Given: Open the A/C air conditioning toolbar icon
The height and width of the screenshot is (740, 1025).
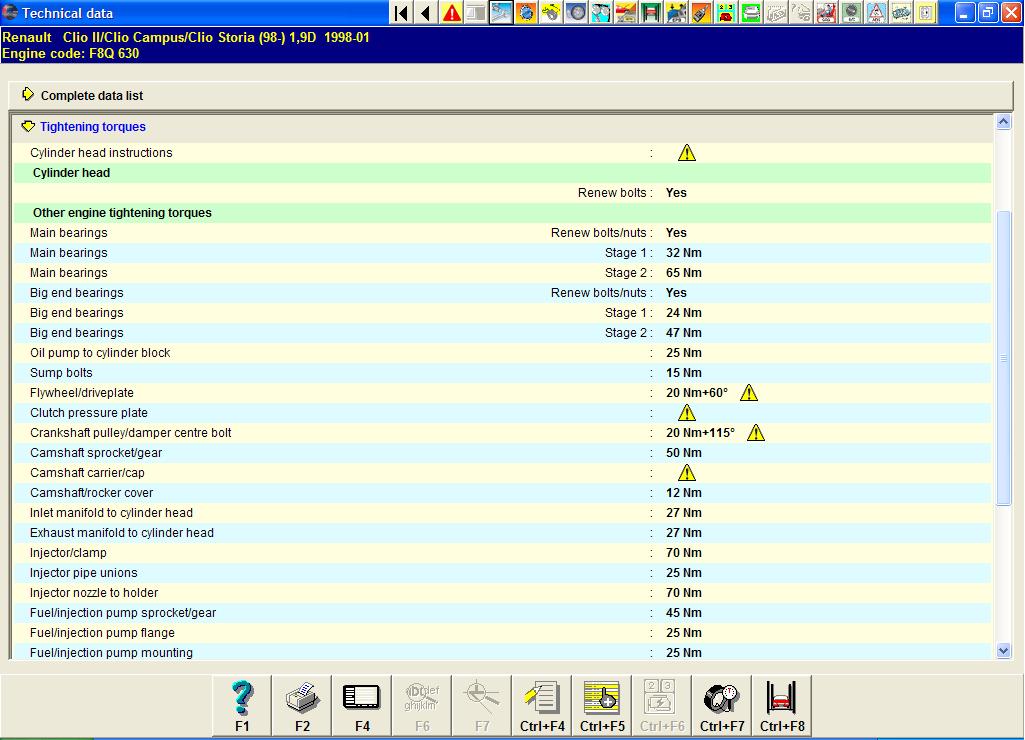Looking at the screenshot, I should [x=850, y=12].
